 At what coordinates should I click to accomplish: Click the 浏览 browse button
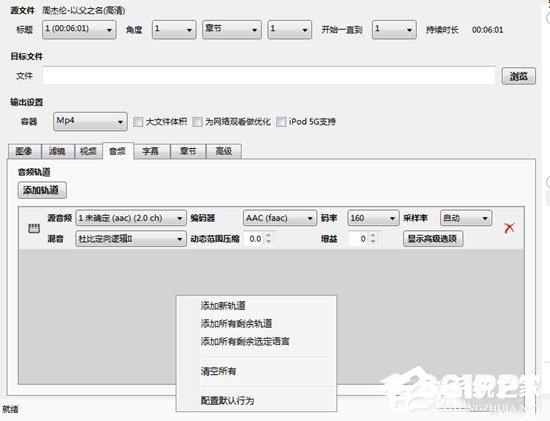pyautogui.click(x=519, y=76)
